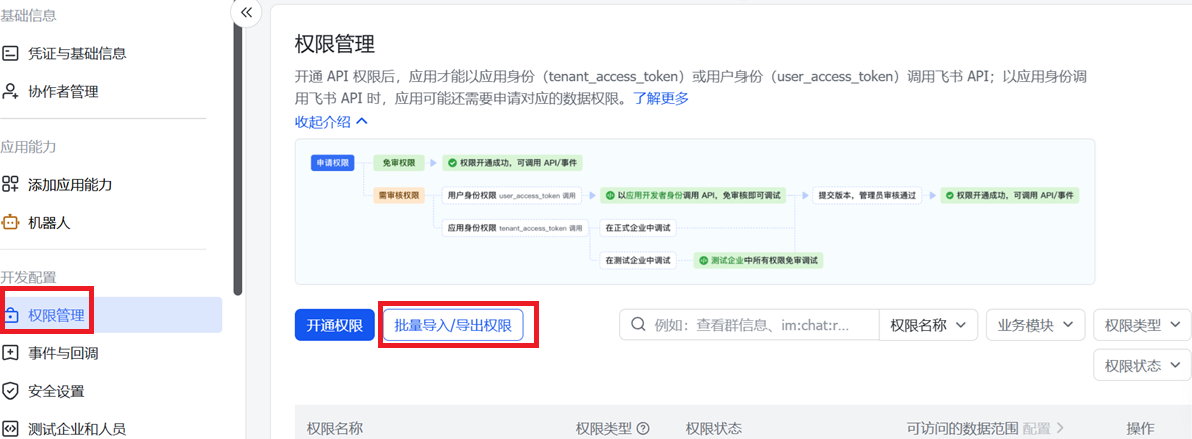Collapse the sidebar with double-chevron button
Viewport: 1192px width, 439px height.
tap(246, 12)
